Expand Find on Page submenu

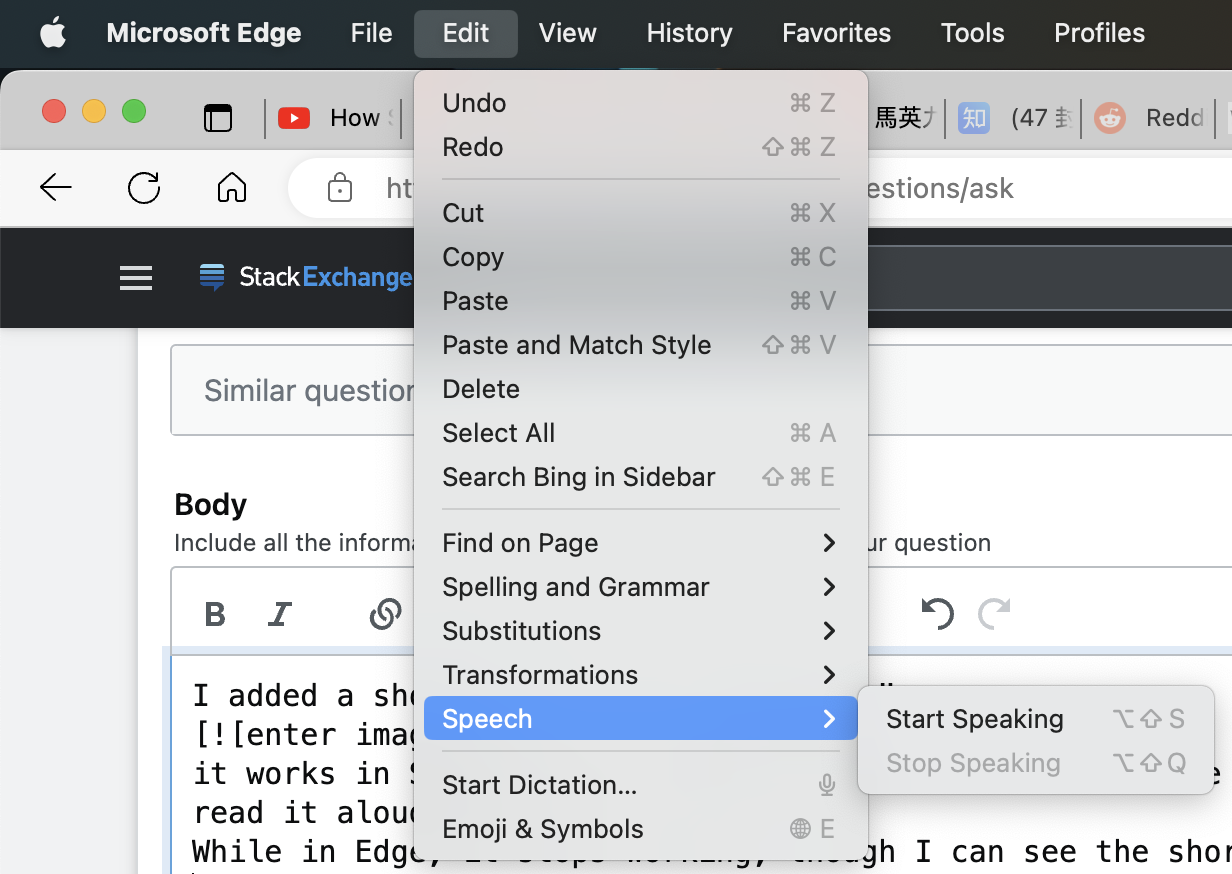[x=641, y=543]
